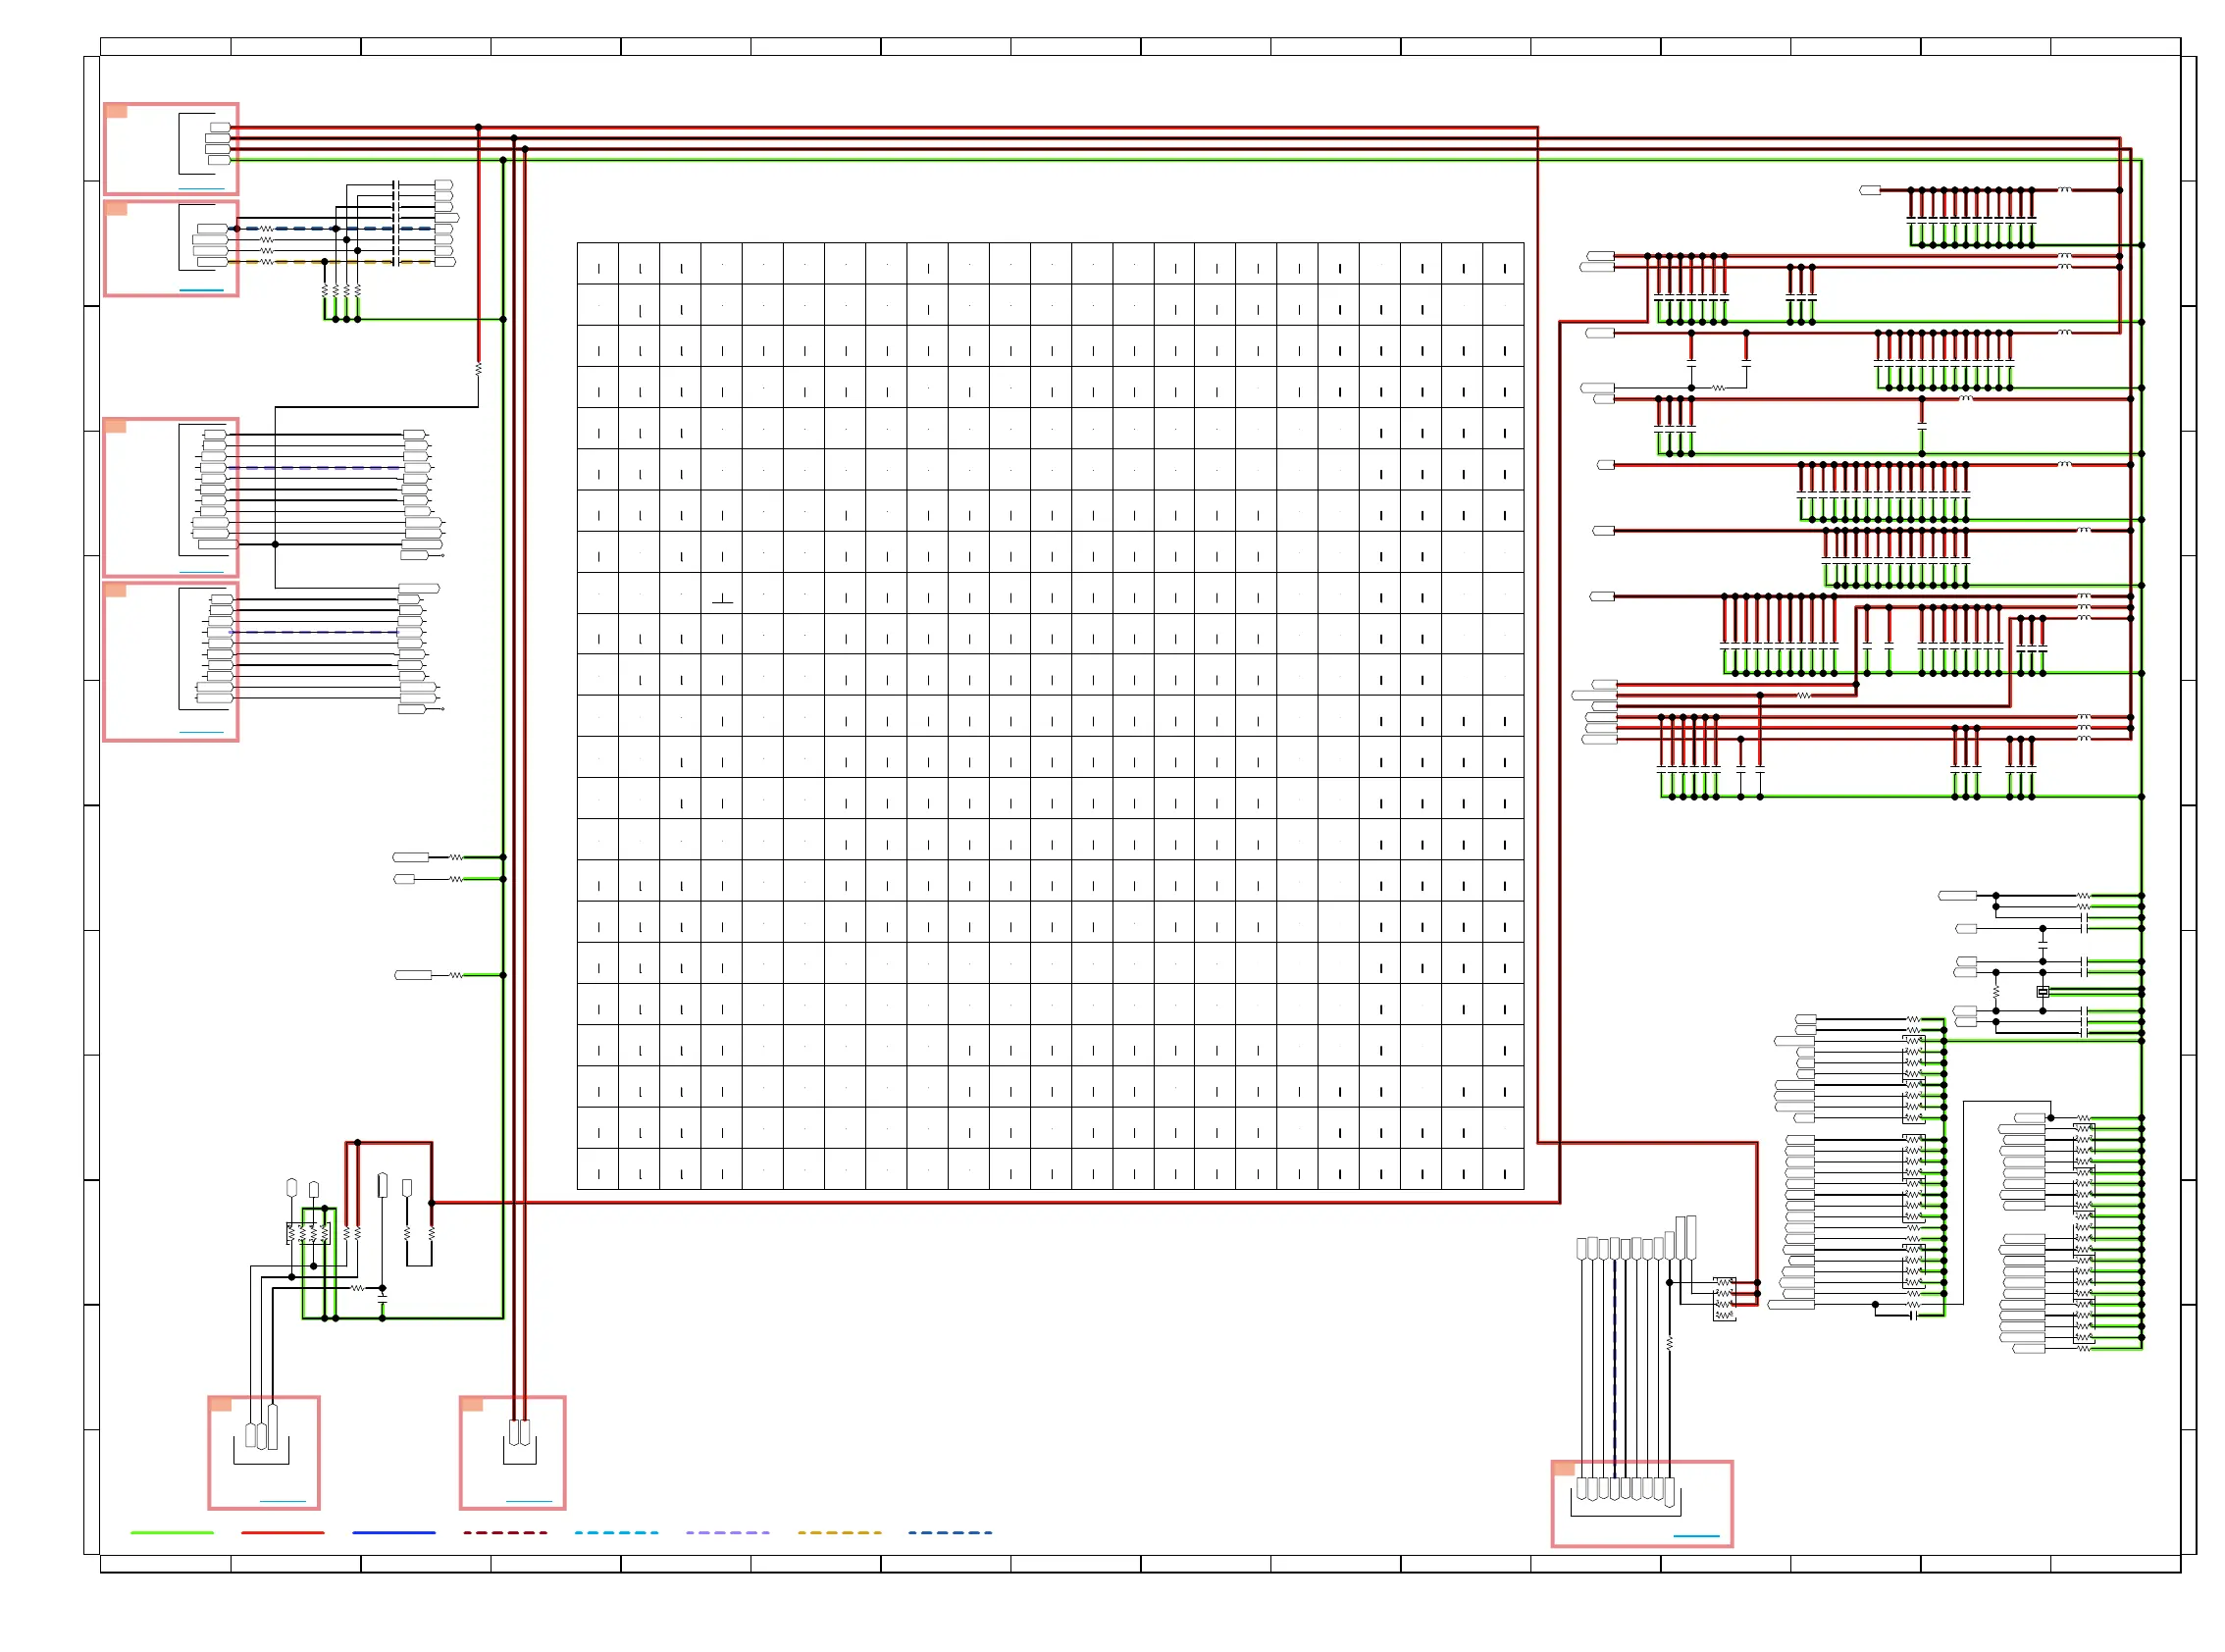Click blue link in bottom-center two-pin pink block

pyautogui.click(x=529, y=1501)
